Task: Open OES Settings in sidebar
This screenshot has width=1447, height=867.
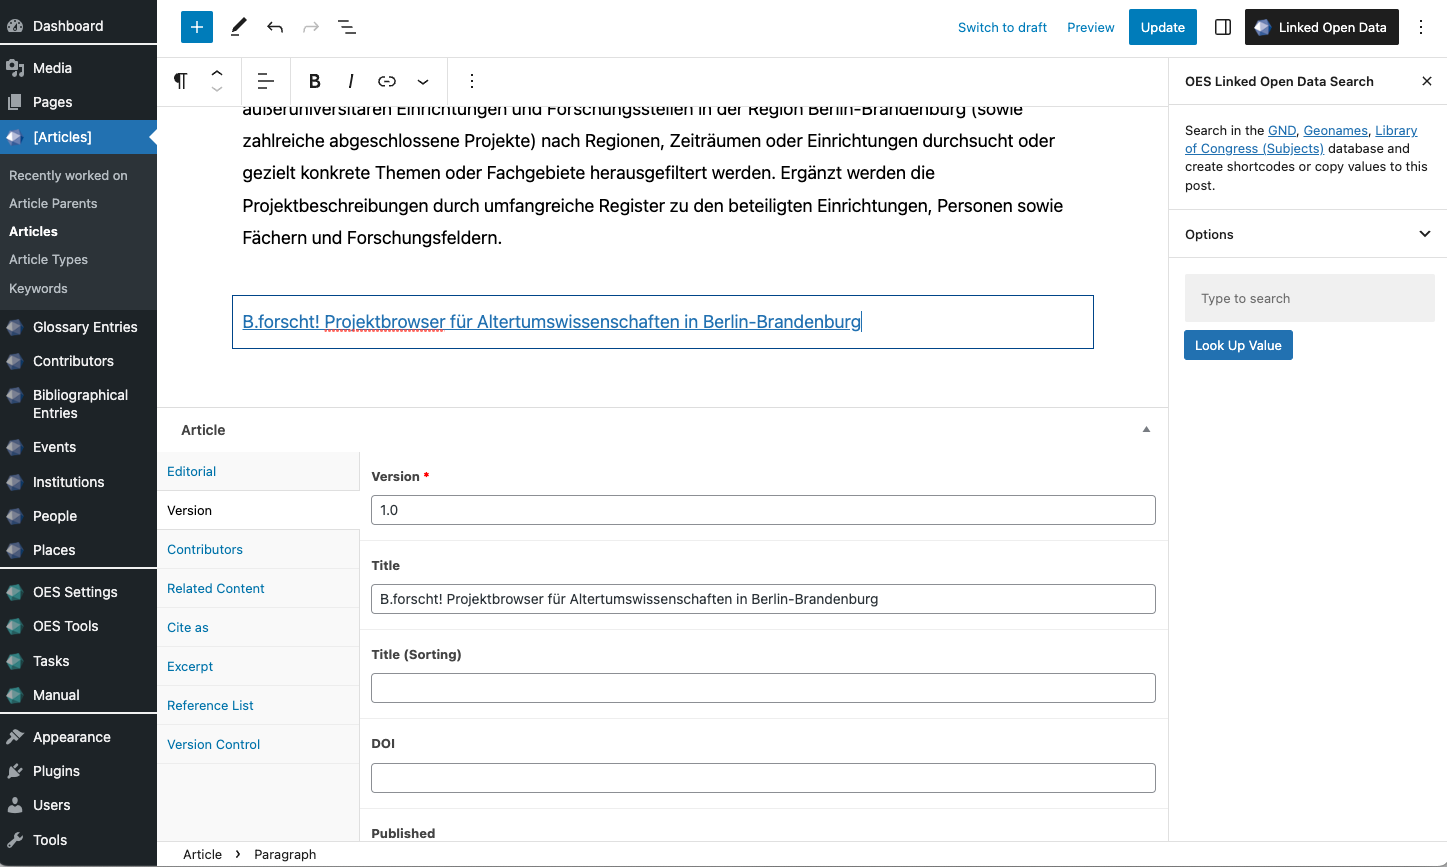Action: [x=78, y=592]
